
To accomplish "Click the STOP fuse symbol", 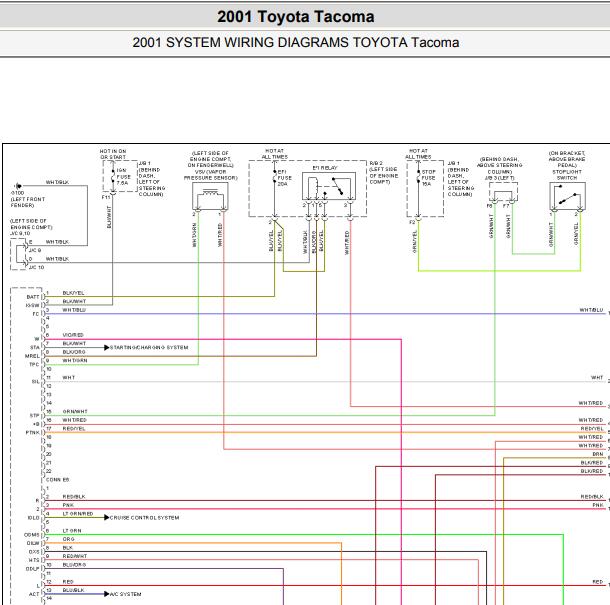I will pyautogui.click(x=418, y=178).
